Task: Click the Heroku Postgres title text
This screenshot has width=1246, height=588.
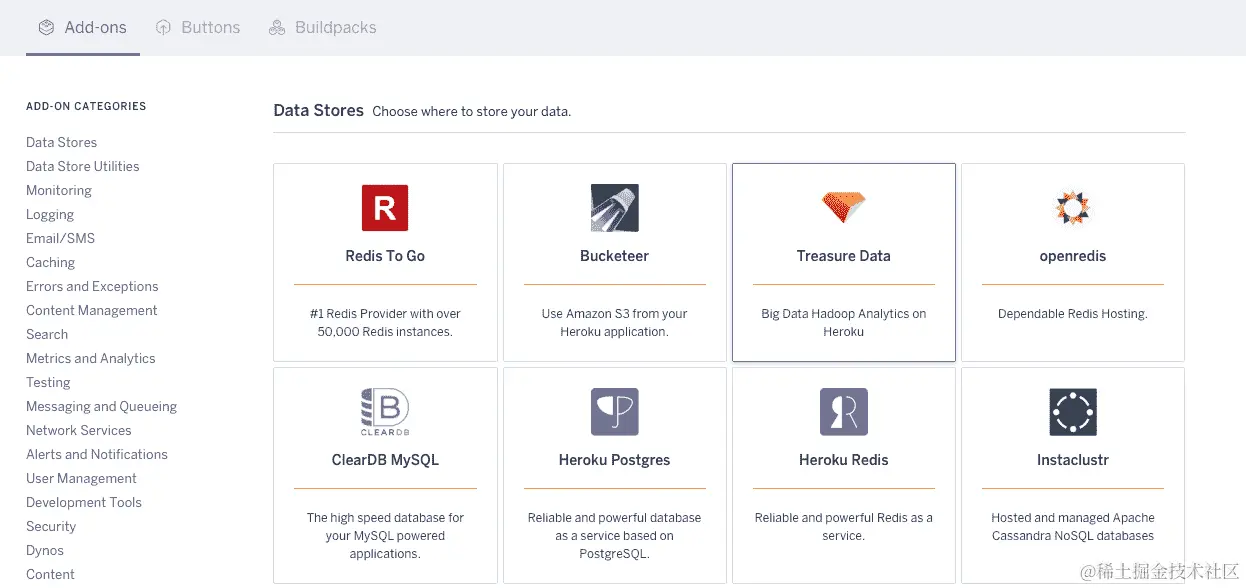Action: coord(614,460)
